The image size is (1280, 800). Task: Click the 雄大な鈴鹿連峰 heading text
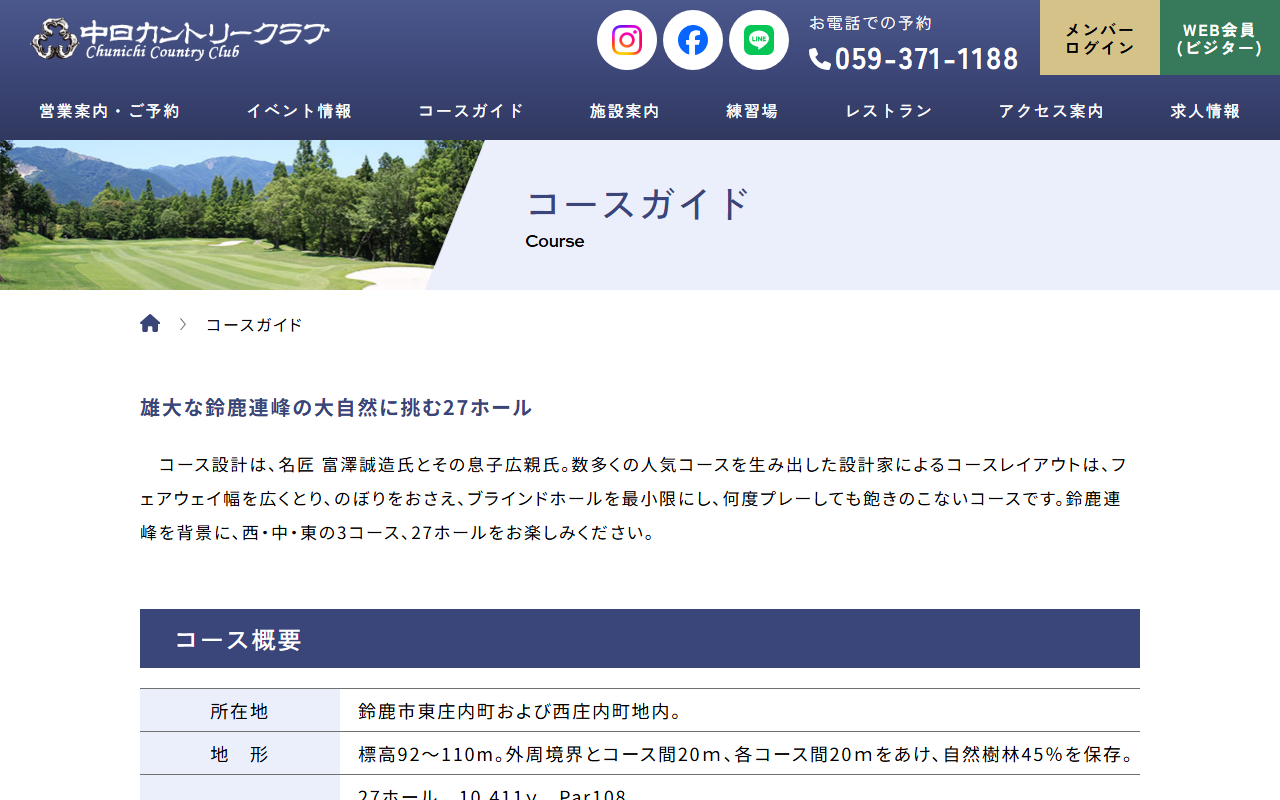tap(336, 408)
